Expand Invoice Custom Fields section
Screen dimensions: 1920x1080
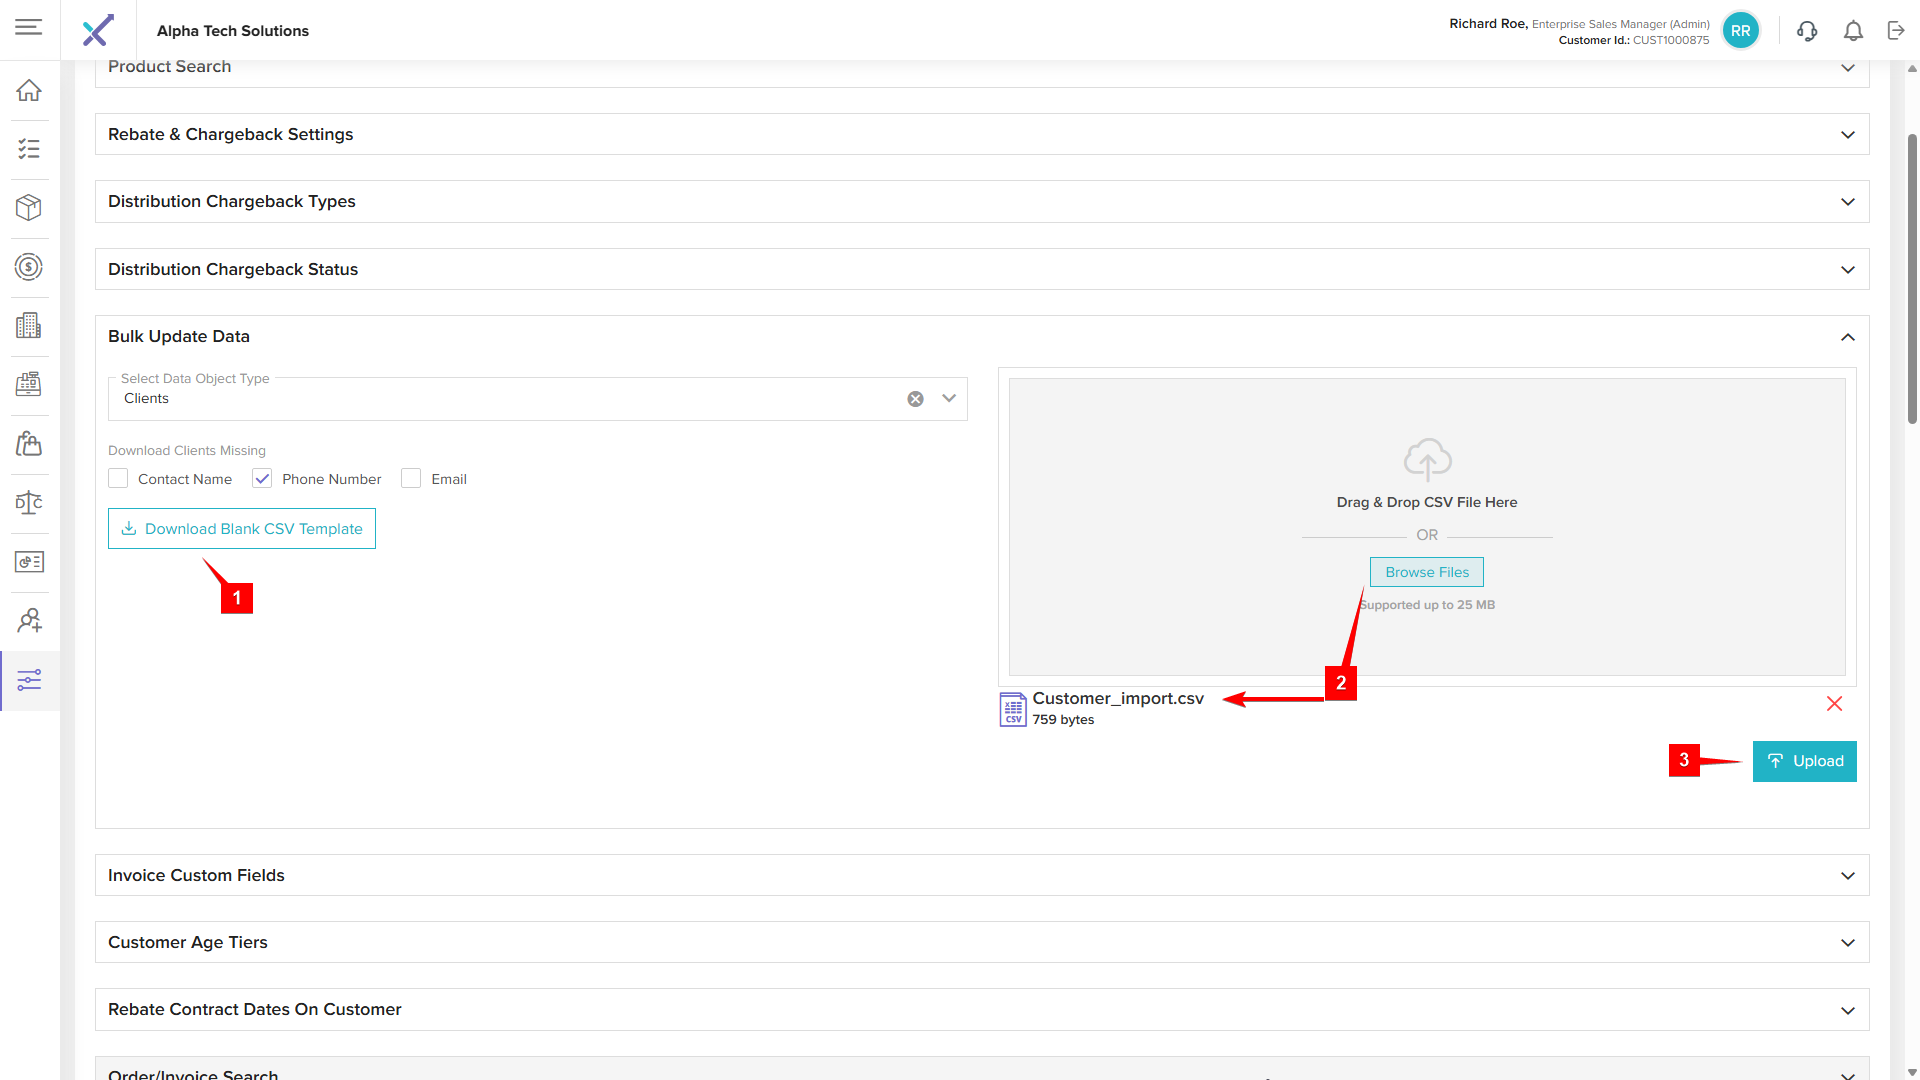pyautogui.click(x=1847, y=876)
